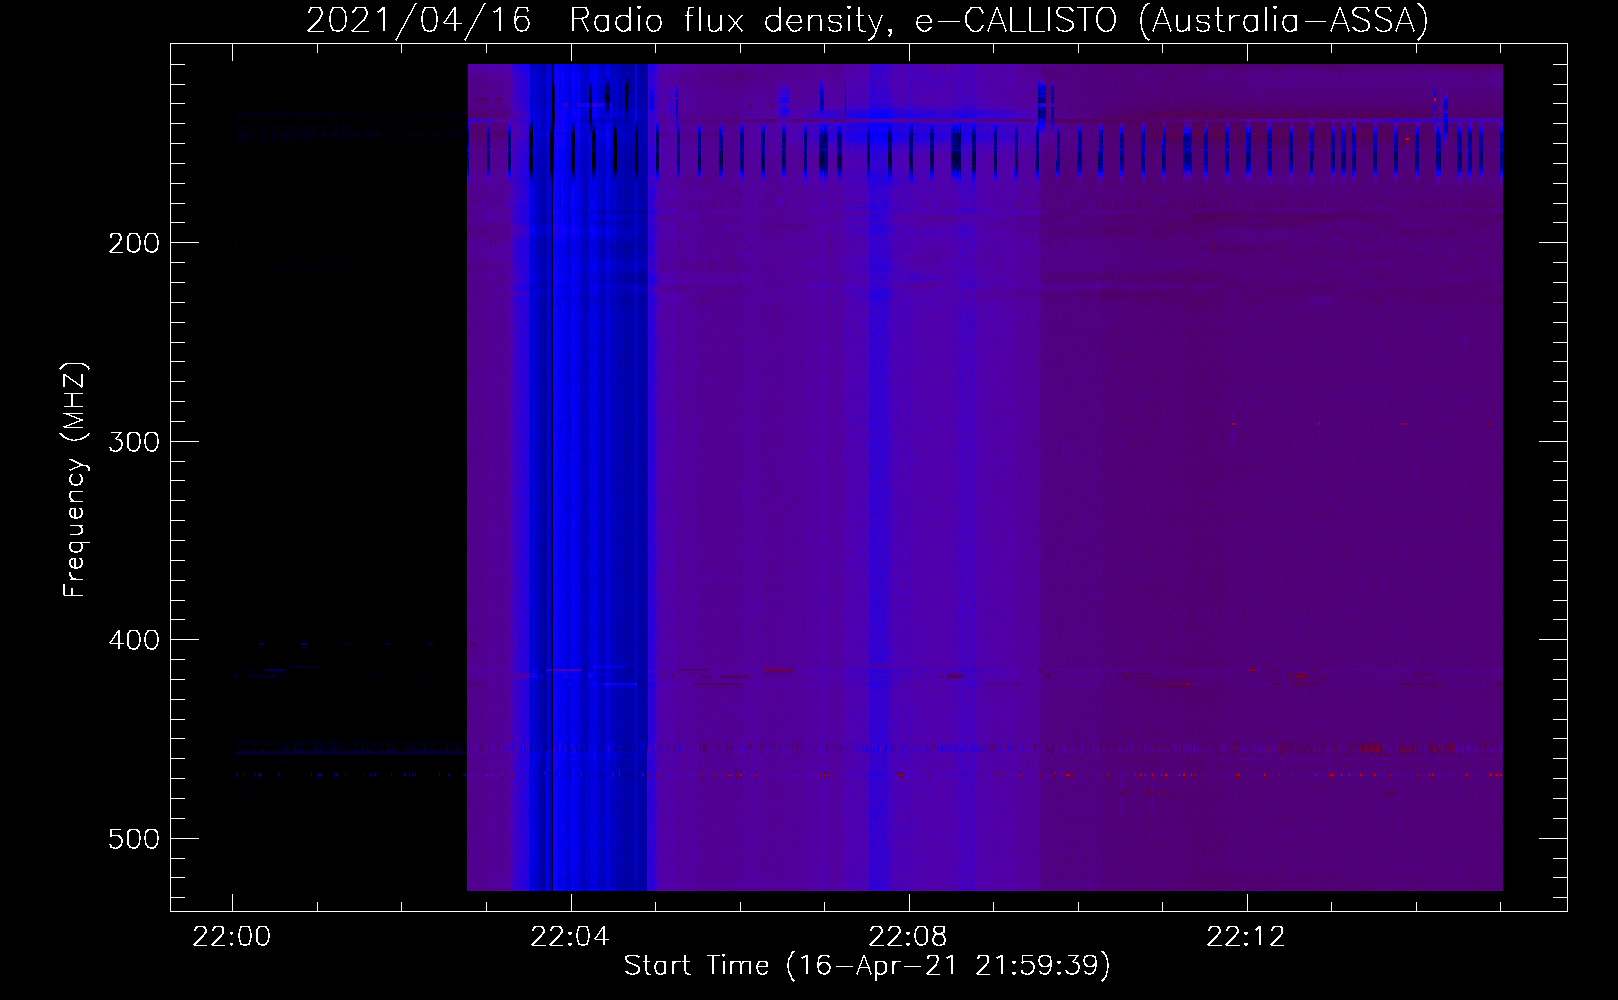Image resolution: width=1618 pixels, height=1000 pixels.
Task: Click the 400 frequency tick label
Action: (x=134, y=640)
